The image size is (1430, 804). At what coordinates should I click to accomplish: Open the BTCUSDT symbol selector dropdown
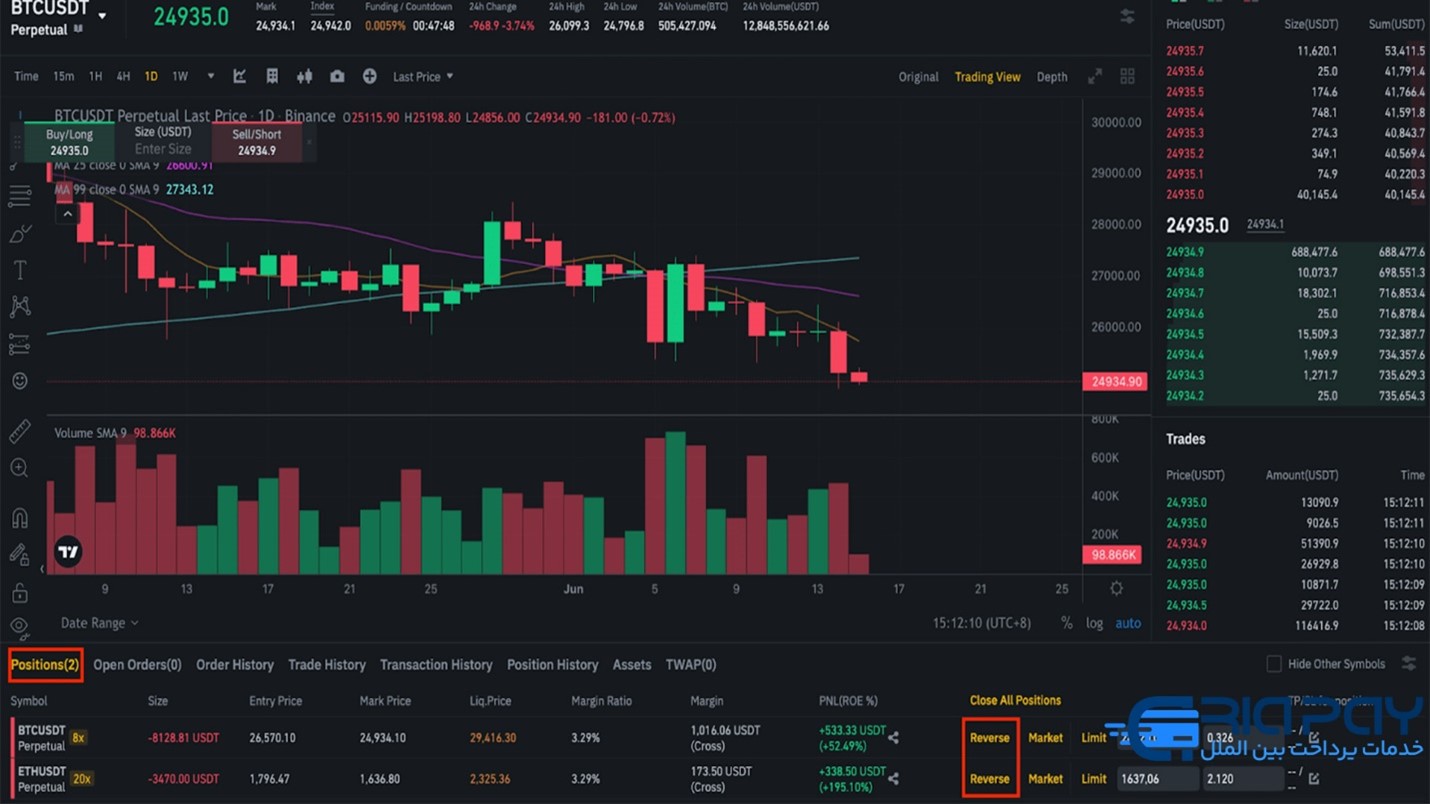[102, 16]
